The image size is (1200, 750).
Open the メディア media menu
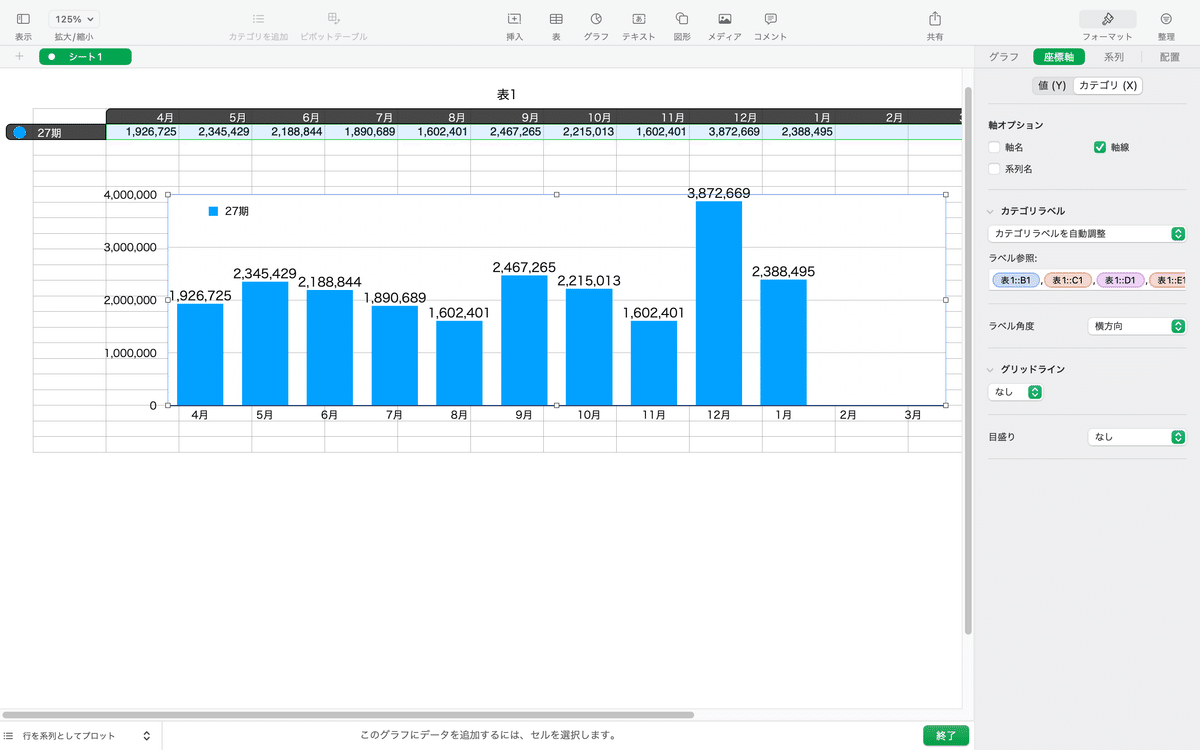click(725, 19)
